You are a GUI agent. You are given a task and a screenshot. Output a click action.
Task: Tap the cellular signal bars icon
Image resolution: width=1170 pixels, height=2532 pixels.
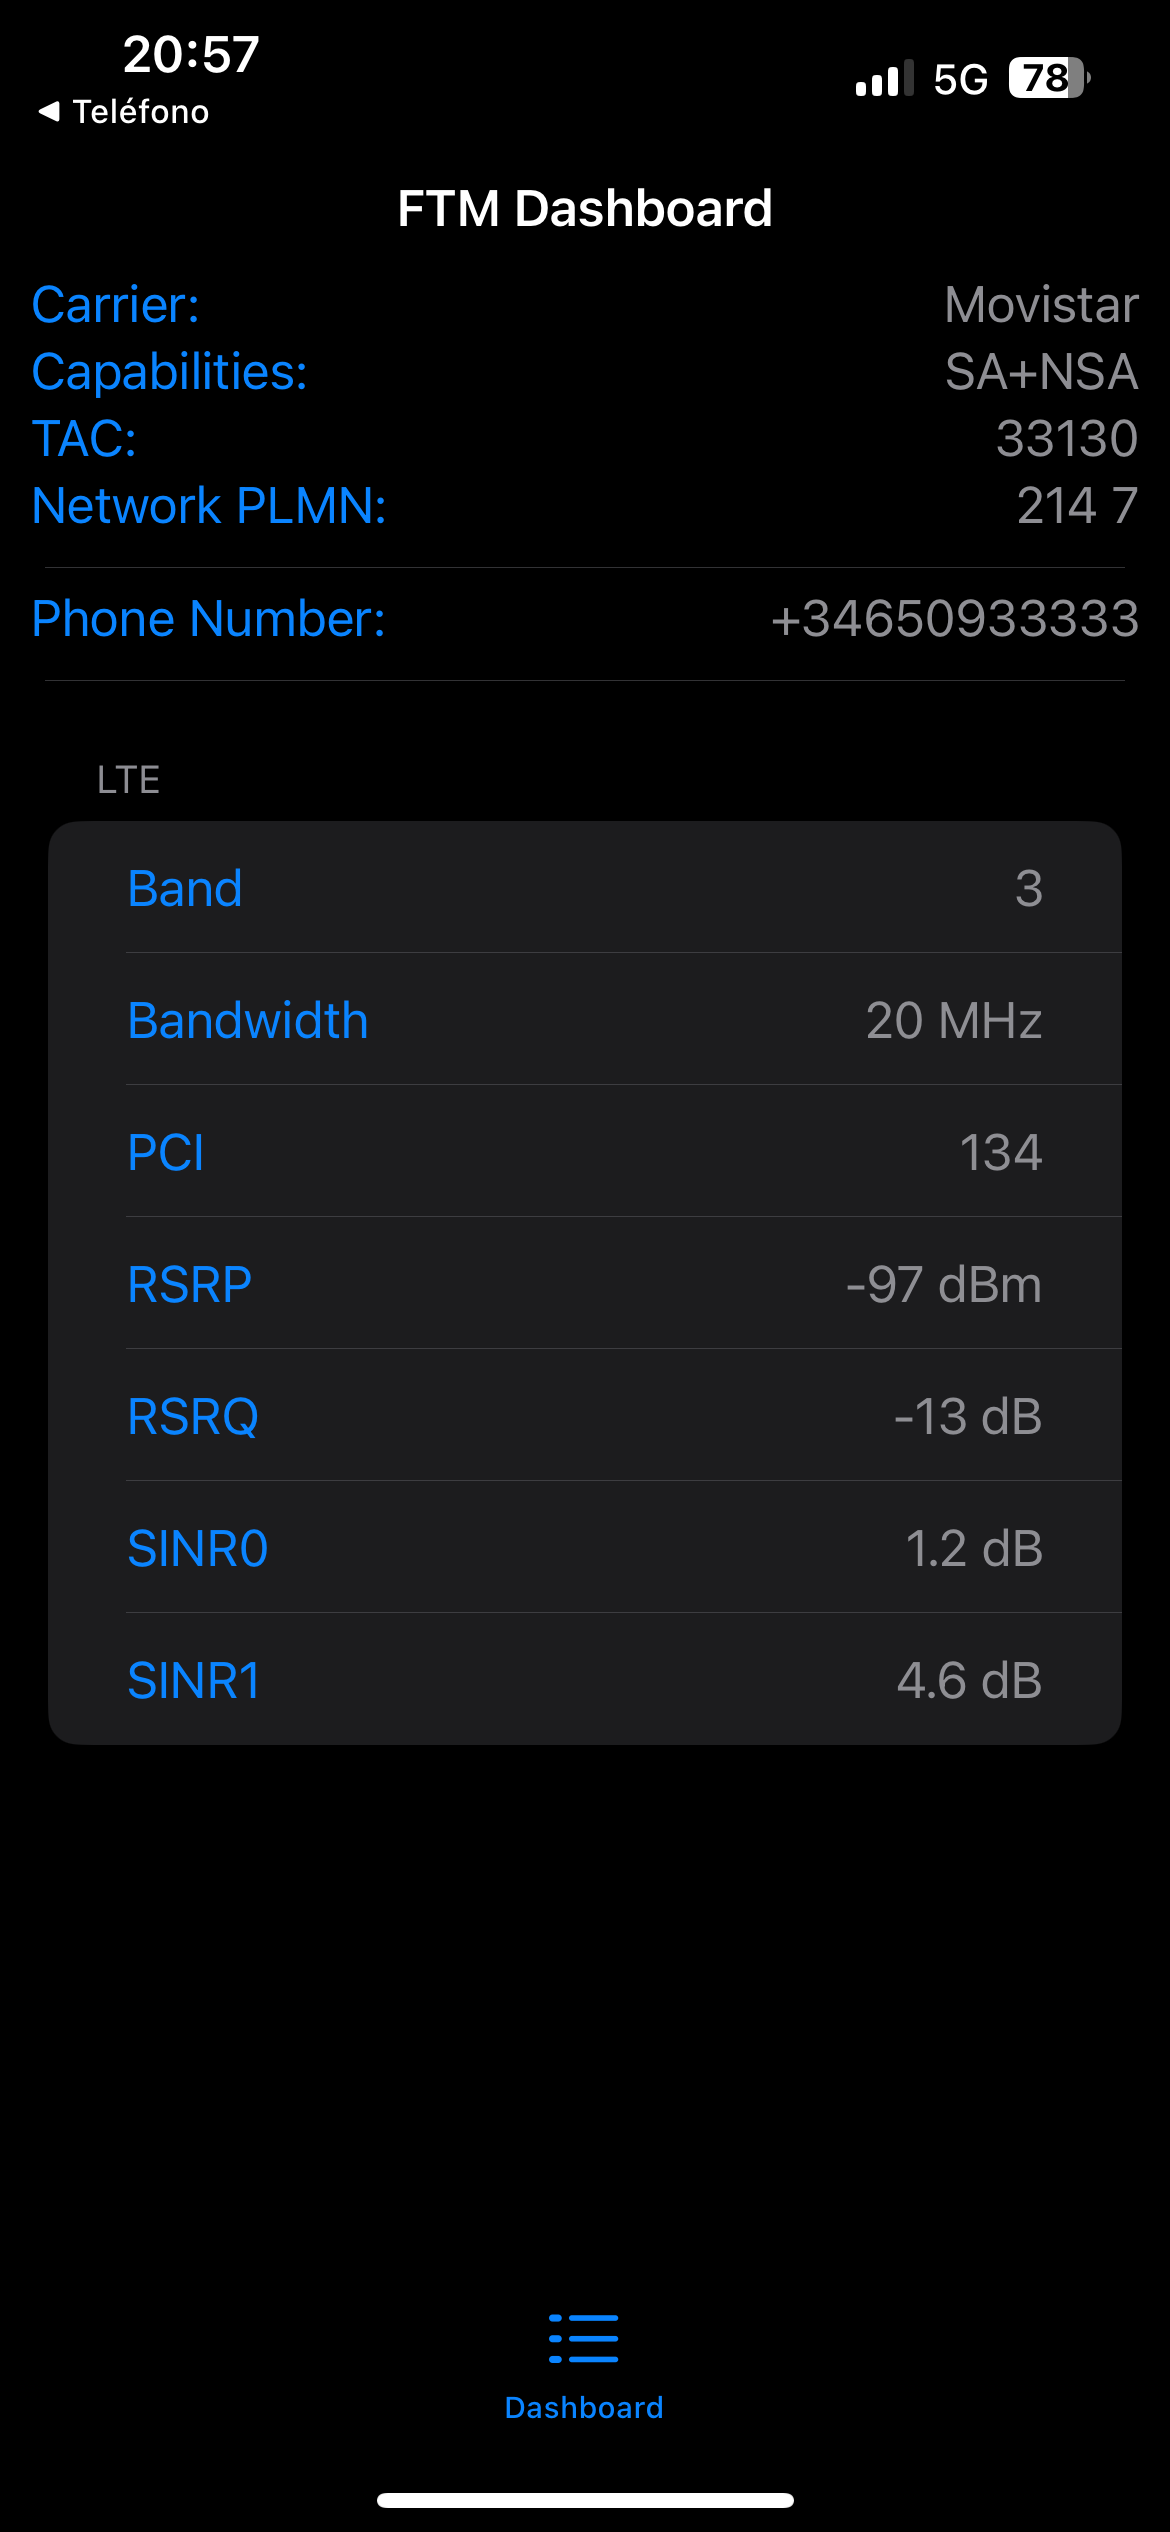tap(884, 78)
